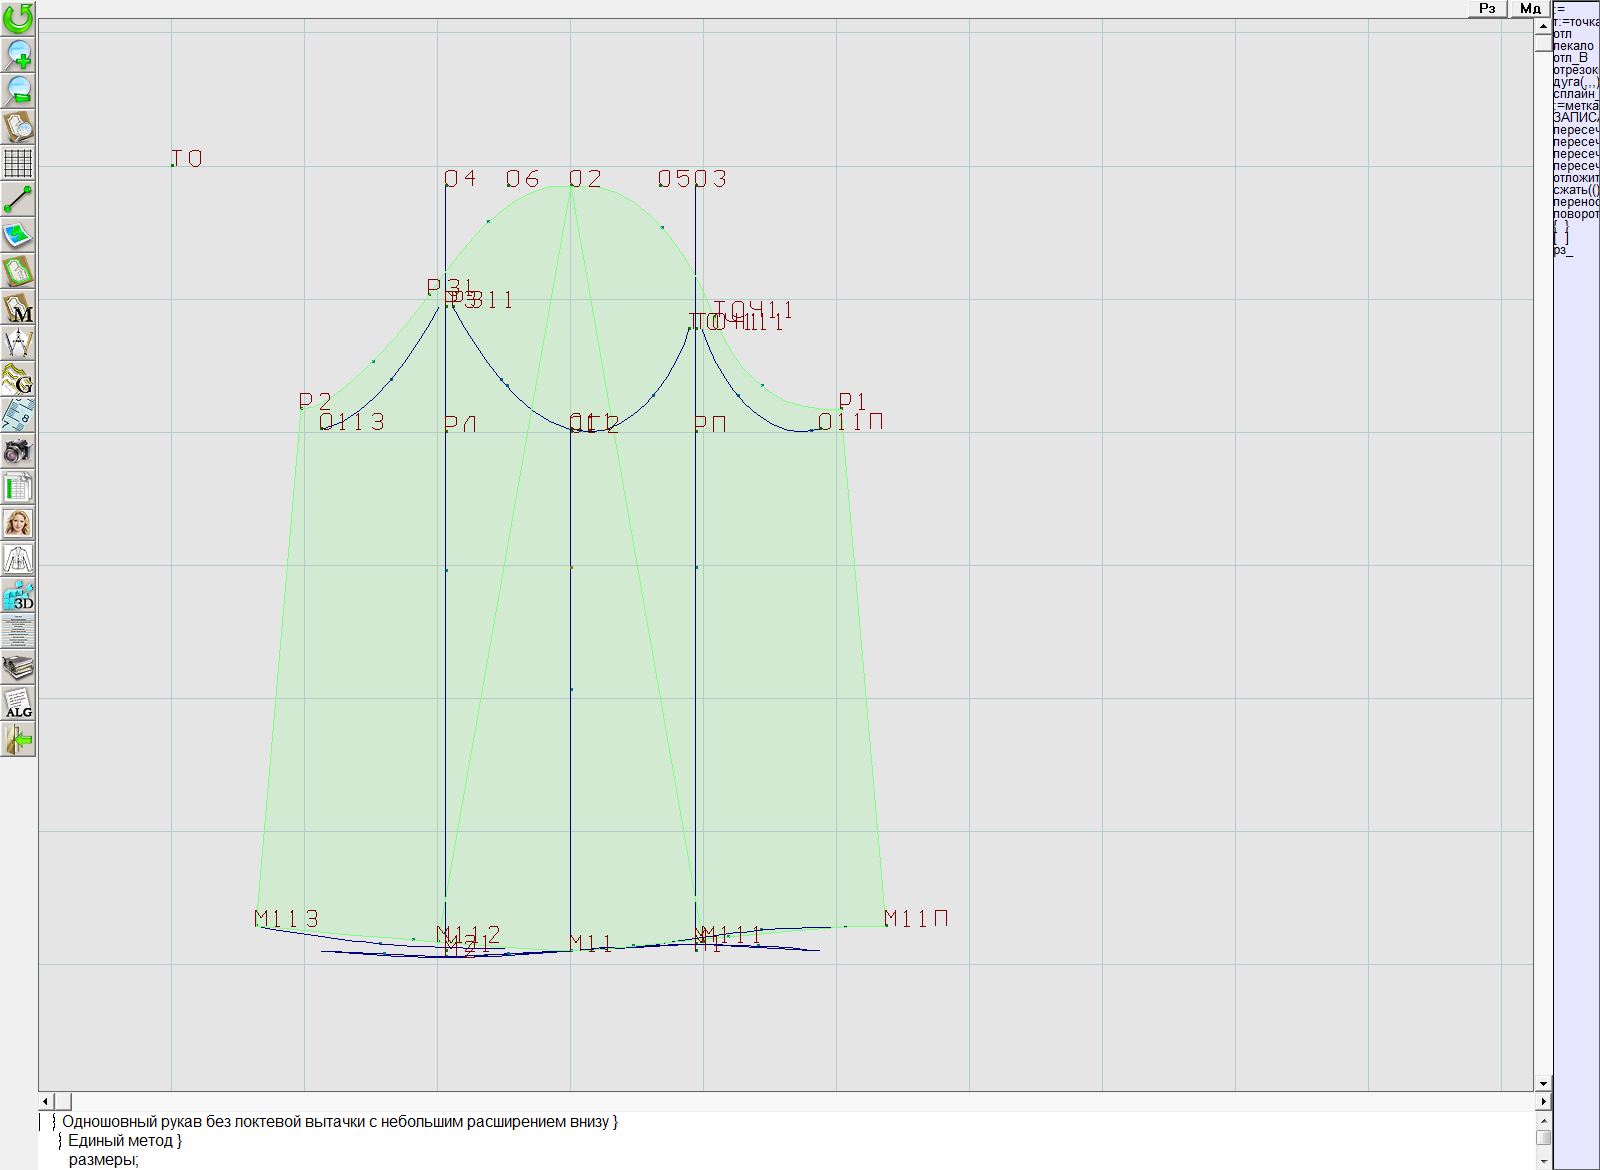Click the compass divider tool icon
Screen dimensions: 1600x1170
click(x=18, y=344)
